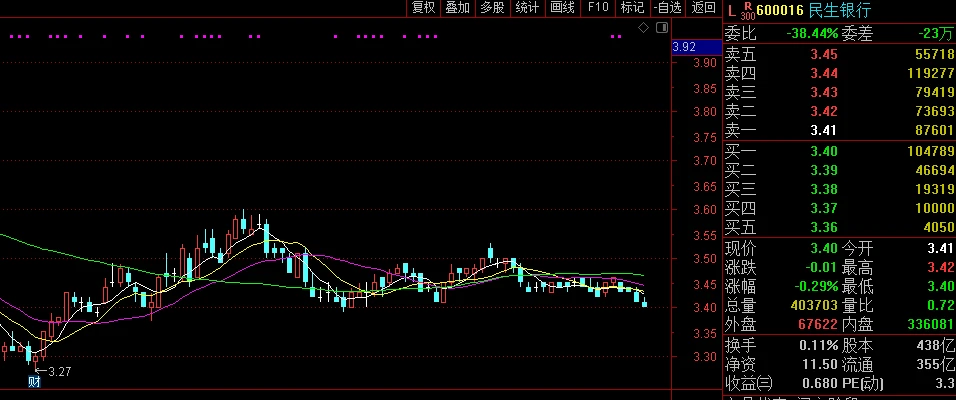This screenshot has width=956, height=400.
Task: Click the 3.27 low price annotation
Action: point(59,371)
